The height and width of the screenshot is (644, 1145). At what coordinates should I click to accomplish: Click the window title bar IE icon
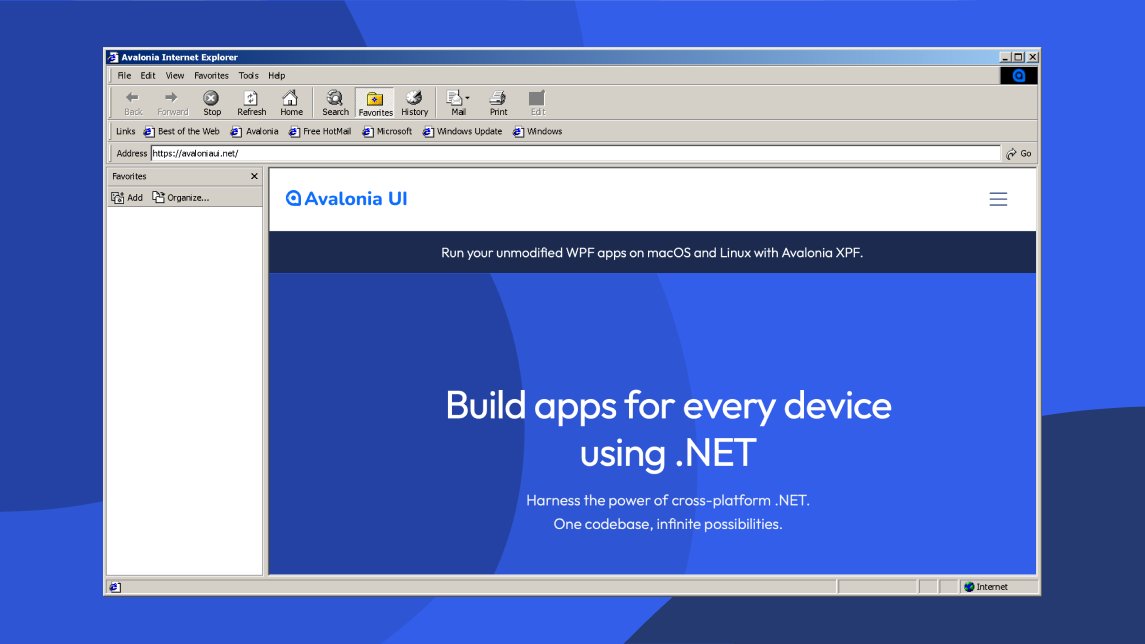click(112, 57)
